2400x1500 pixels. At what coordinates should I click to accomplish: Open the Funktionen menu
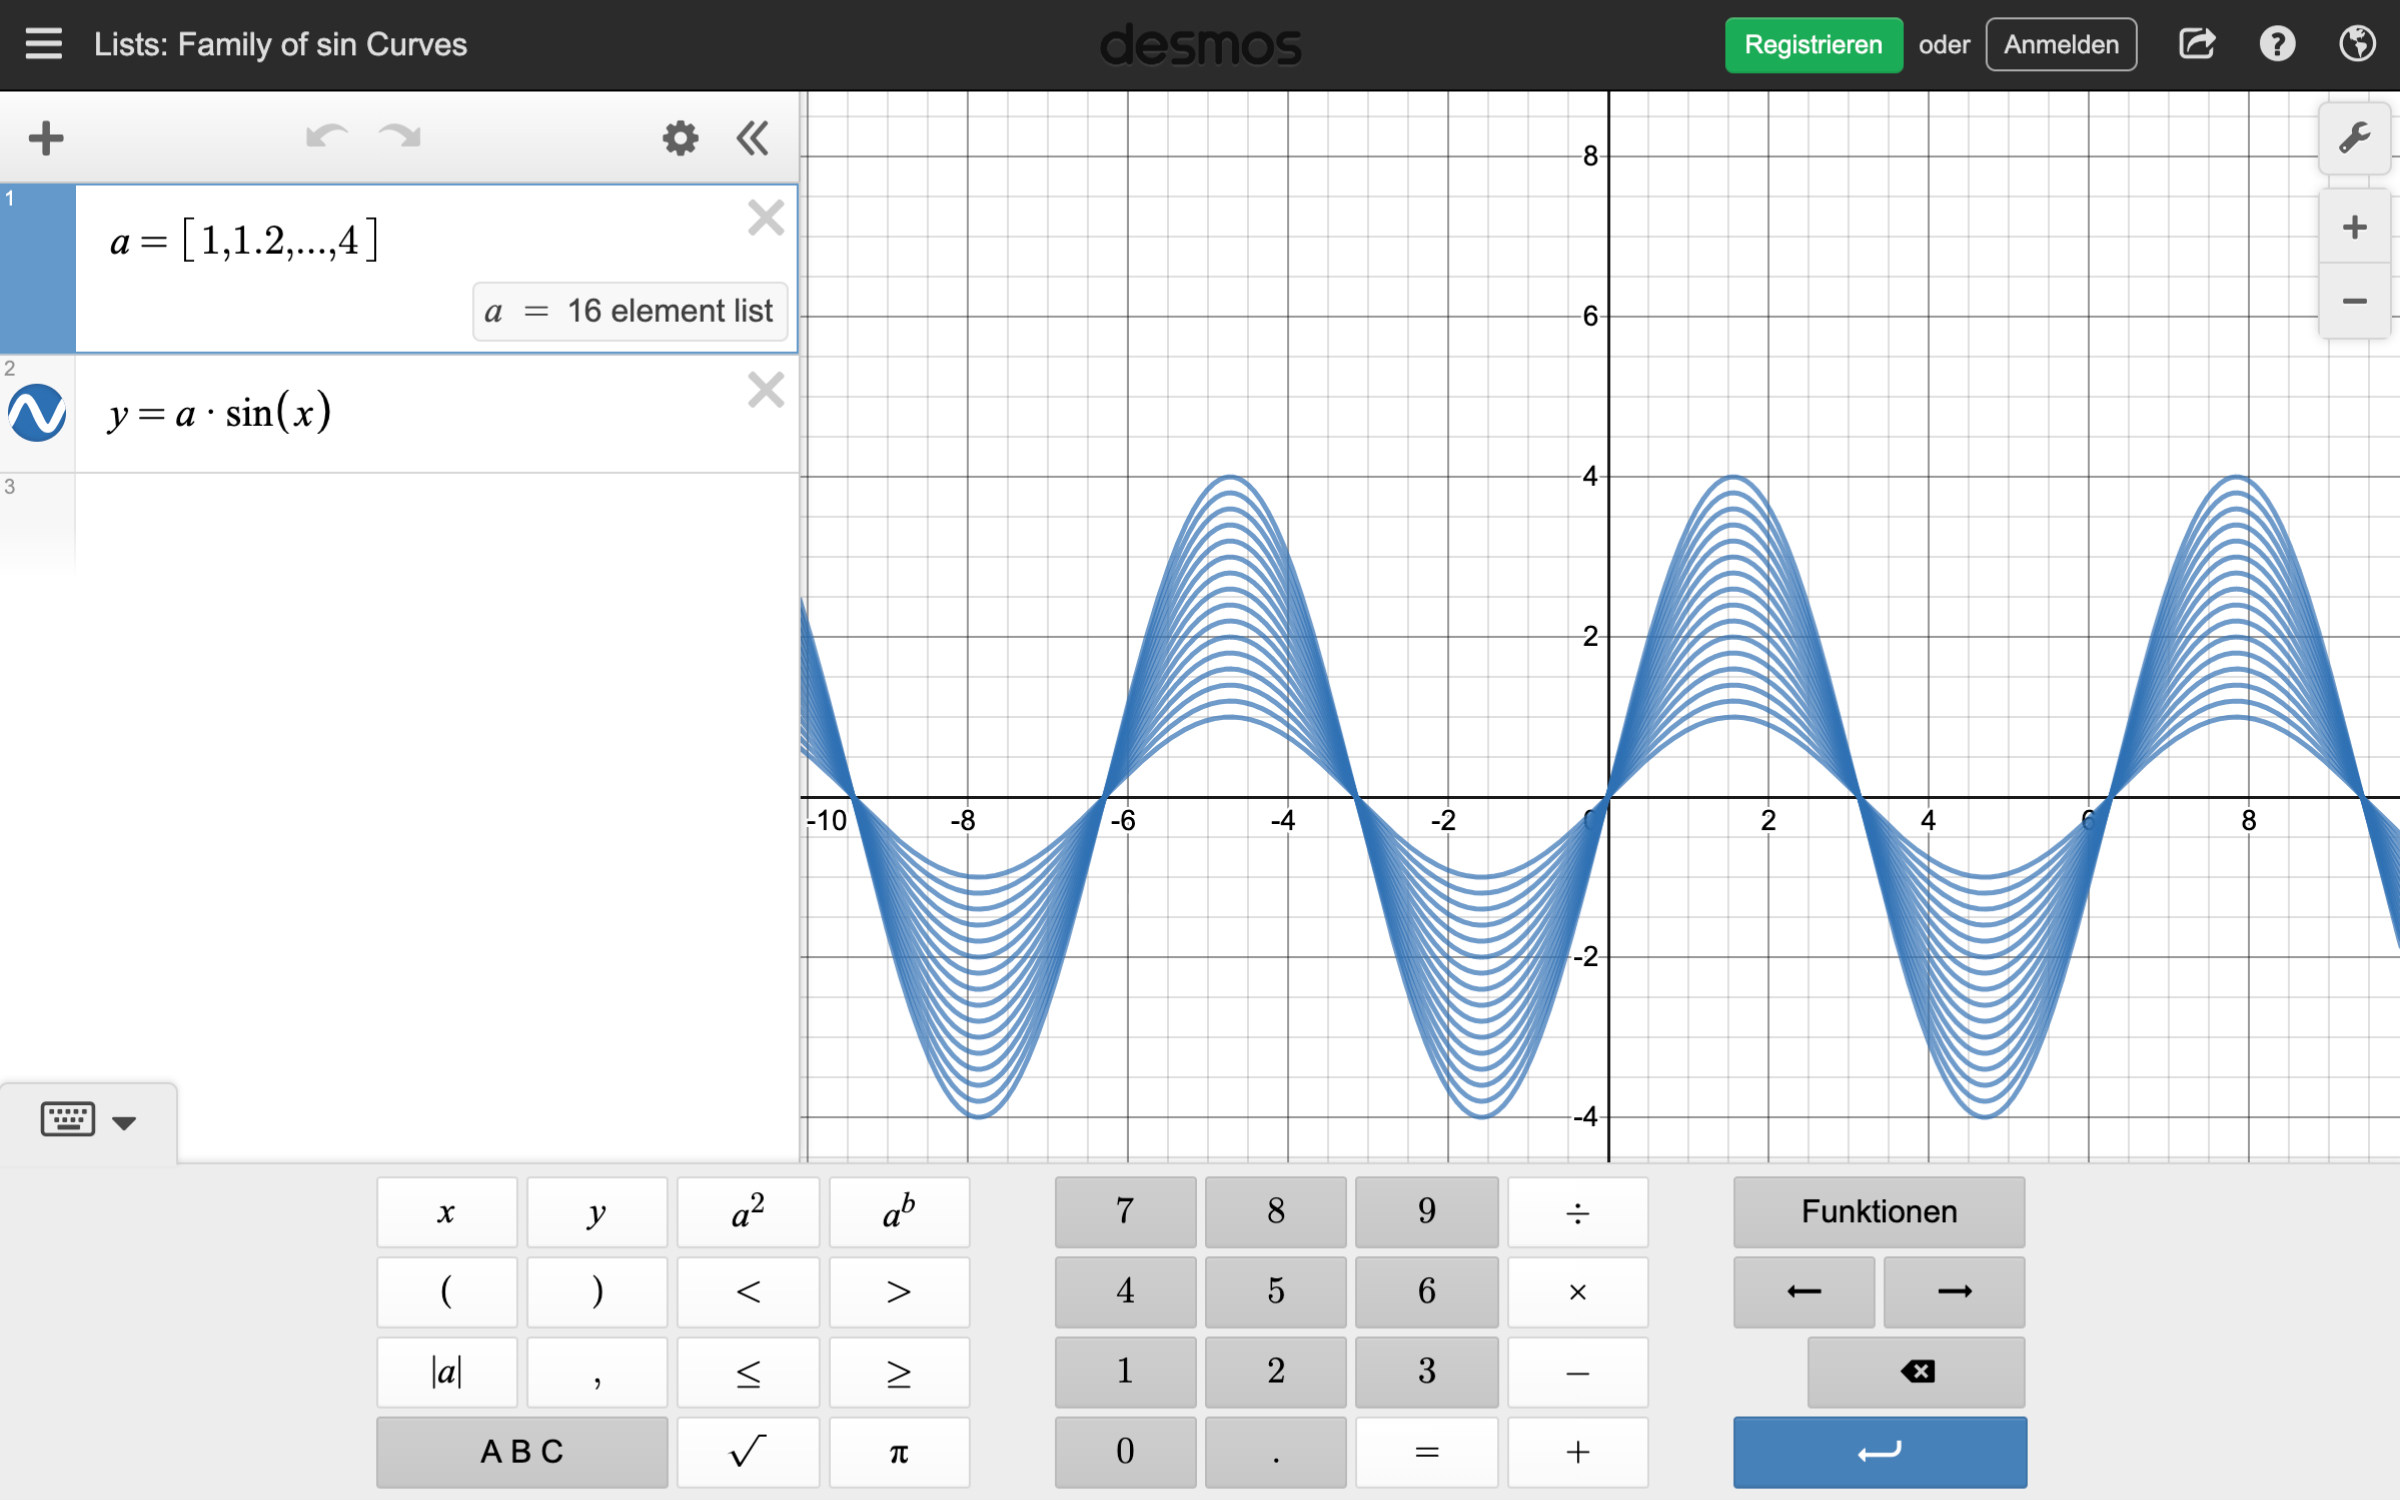(1878, 1212)
